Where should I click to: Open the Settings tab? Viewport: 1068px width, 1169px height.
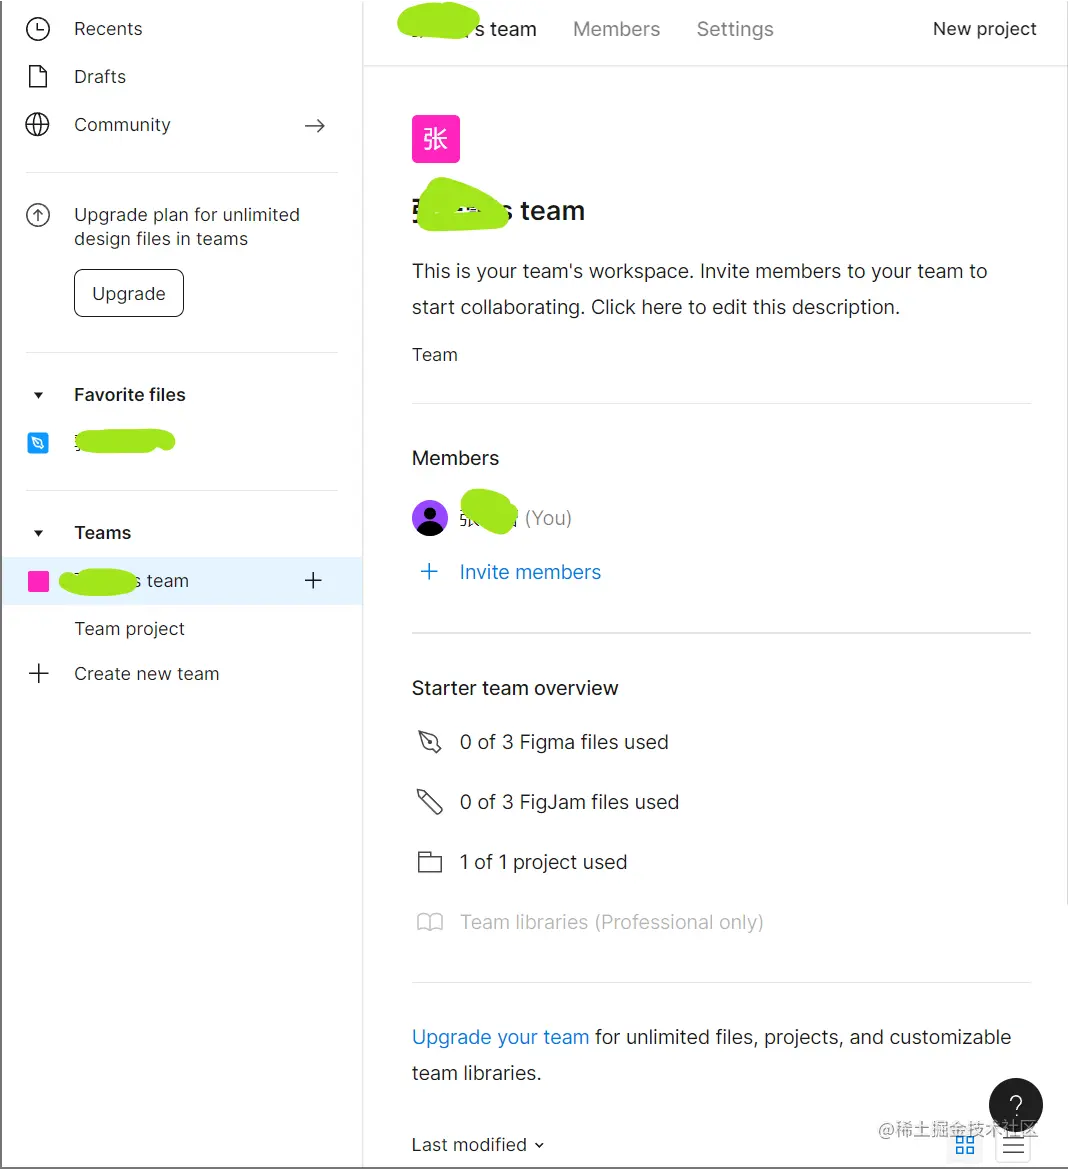click(x=735, y=29)
